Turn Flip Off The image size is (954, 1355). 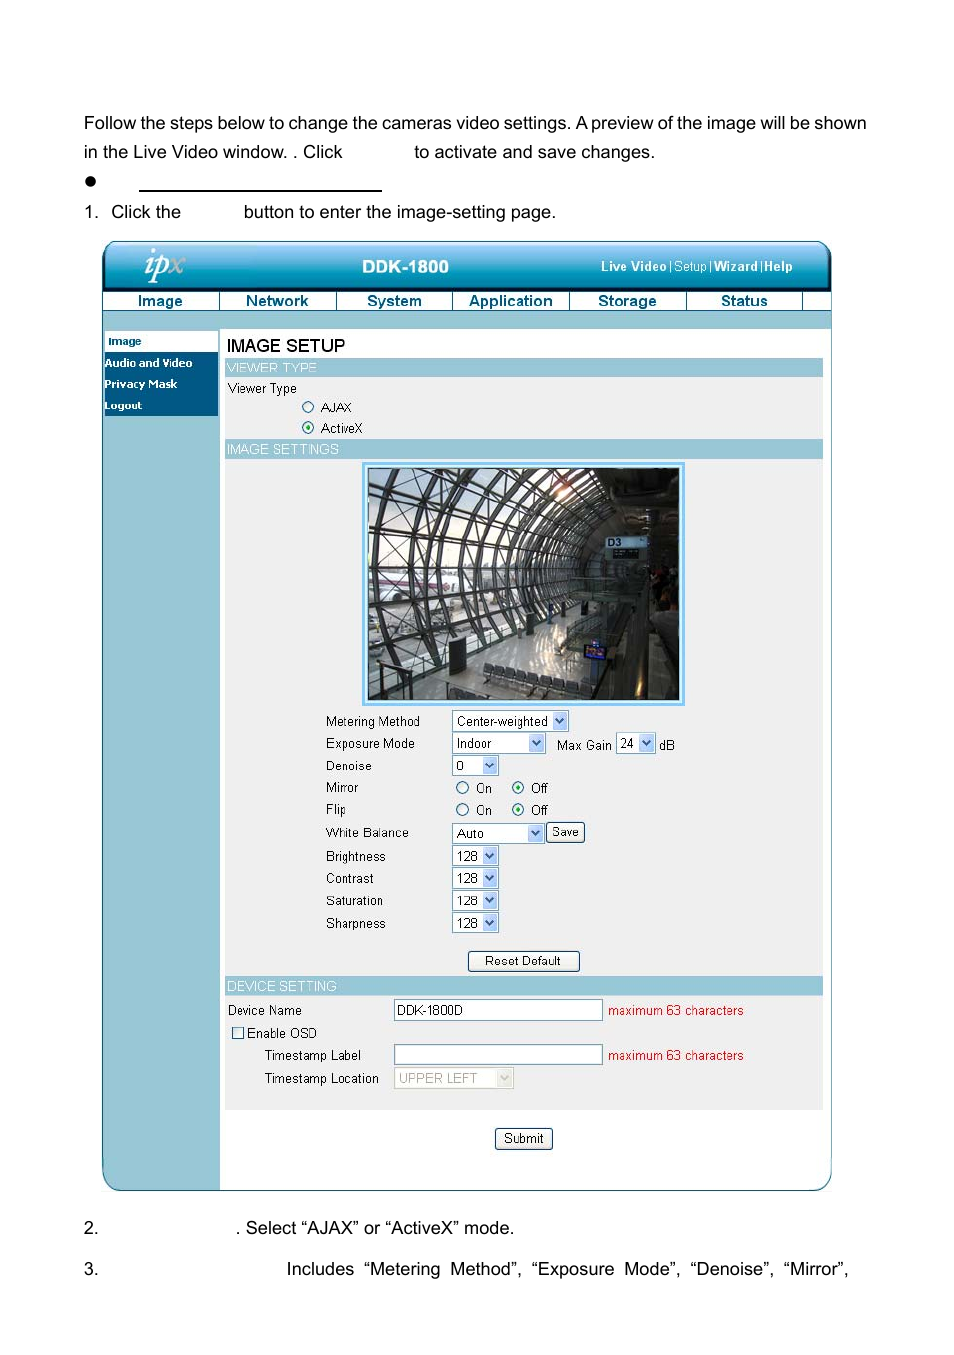(518, 810)
